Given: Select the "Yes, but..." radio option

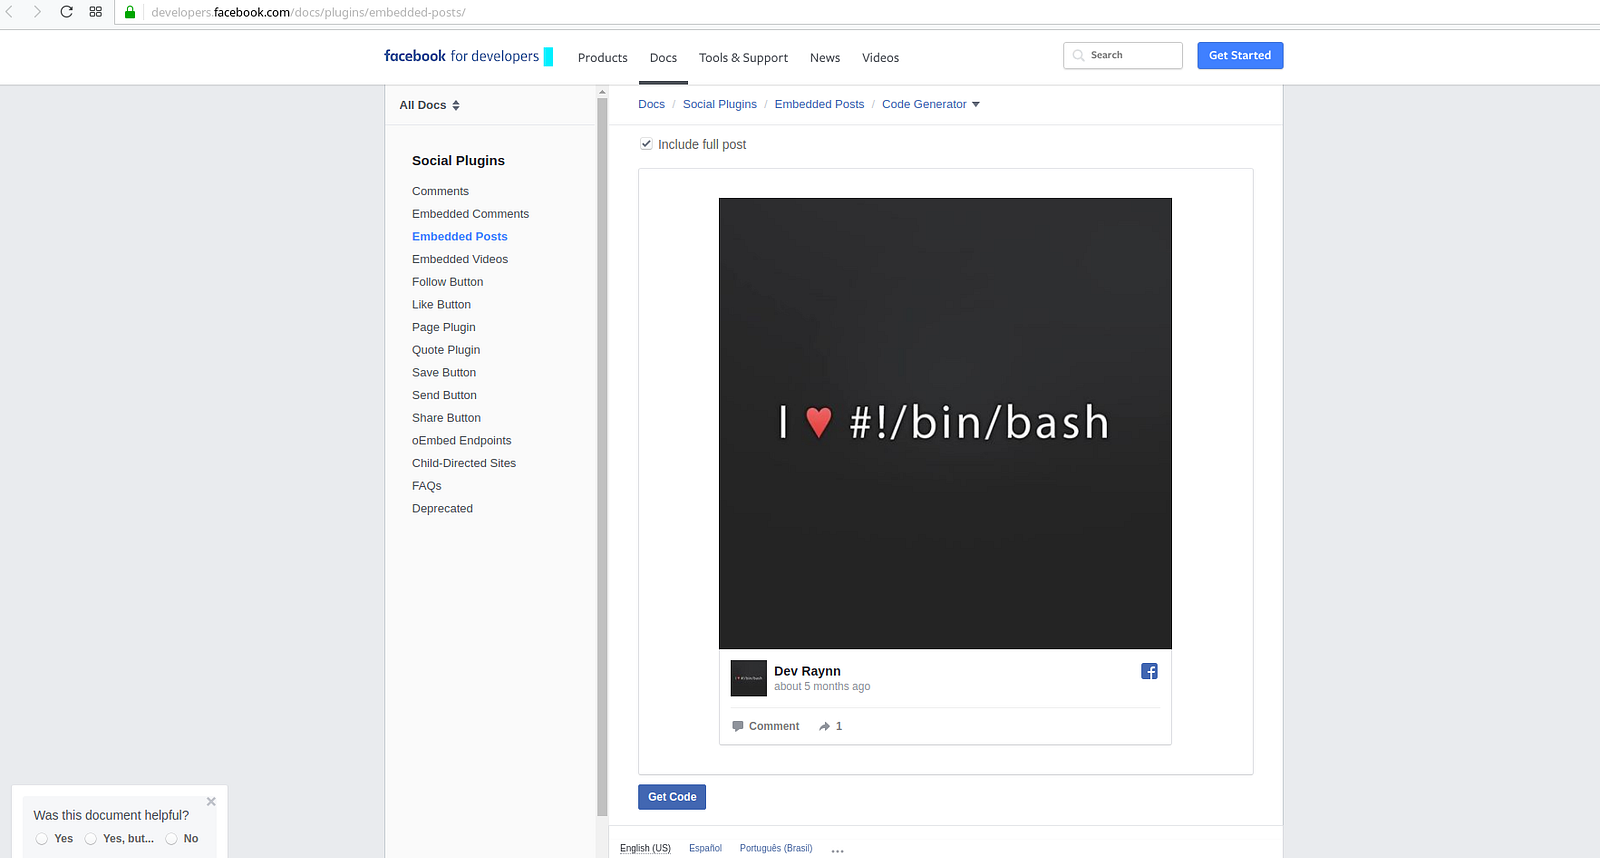Looking at the screenshot, I should point(91,839).
